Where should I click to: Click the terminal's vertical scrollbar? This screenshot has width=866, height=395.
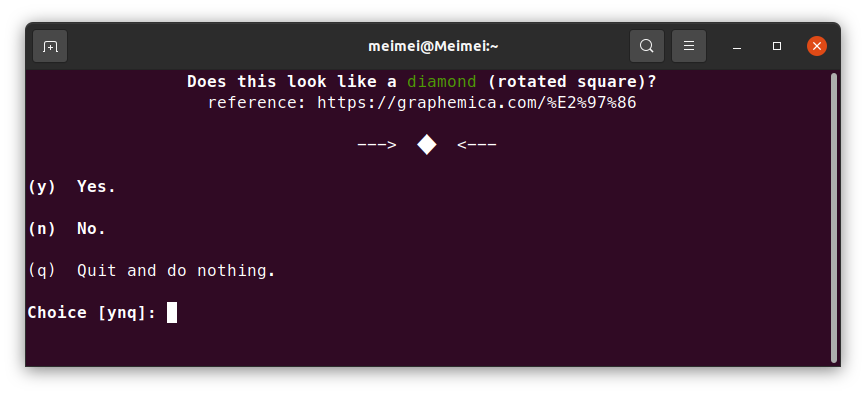point(834,218)
